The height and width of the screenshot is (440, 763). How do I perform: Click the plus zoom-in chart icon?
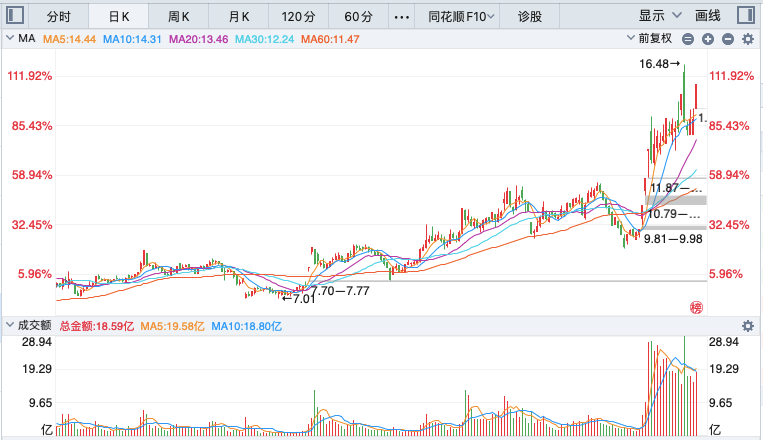[708, 39]
